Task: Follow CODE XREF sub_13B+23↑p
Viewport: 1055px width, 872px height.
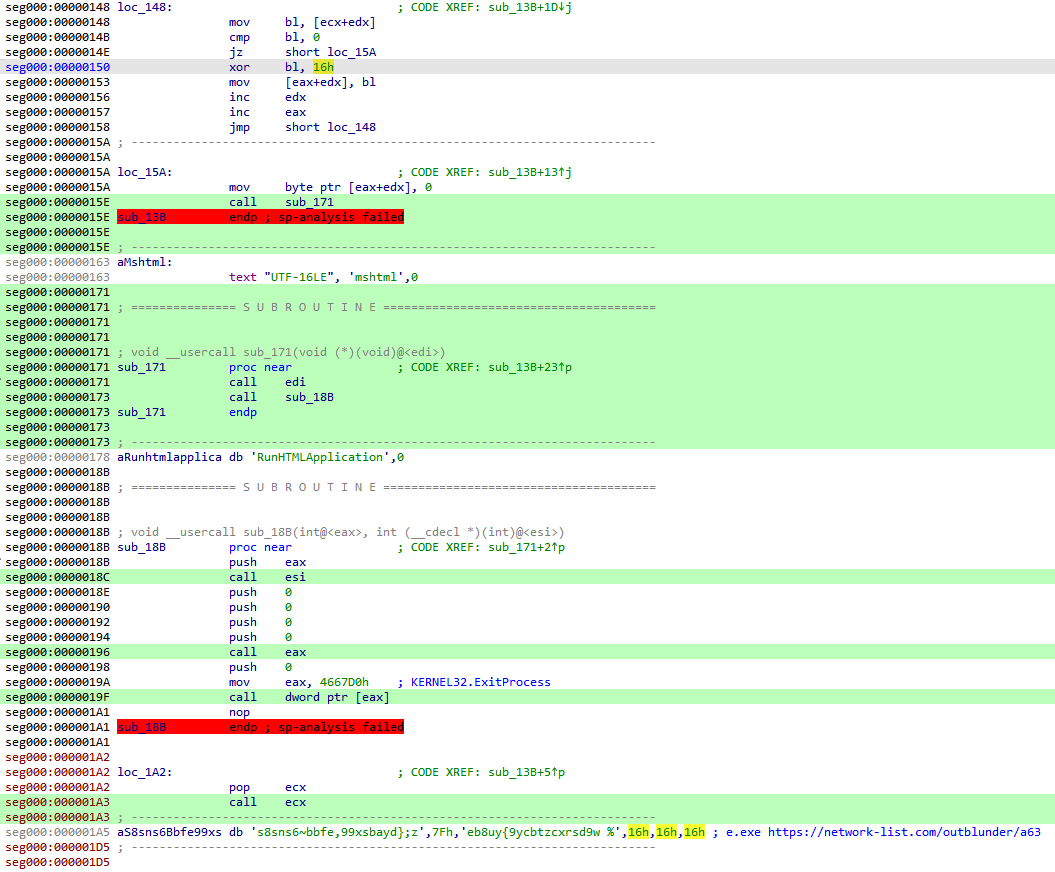Action: coord(530,367)
